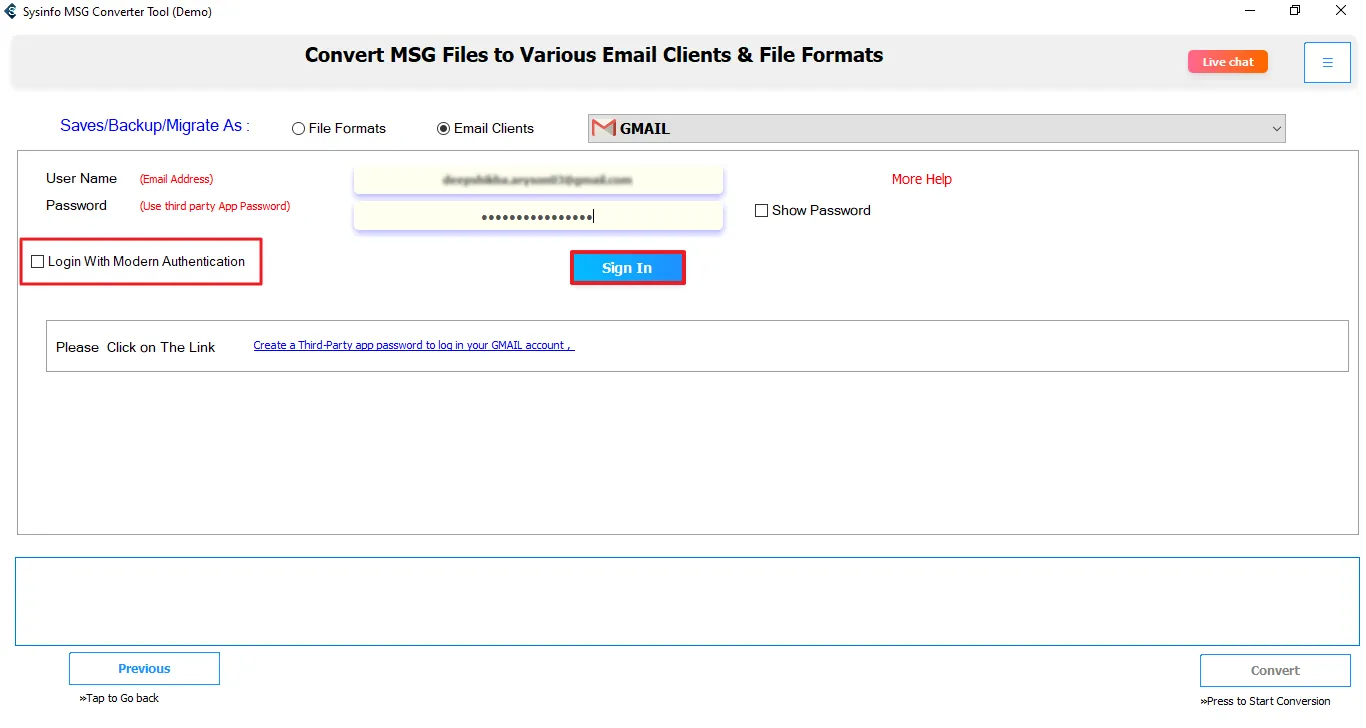Viewport: 1366px width, 728px height.
Task: Click the "Saves/Backup/Migrate As :" label
Action: [x=155, y=126]
